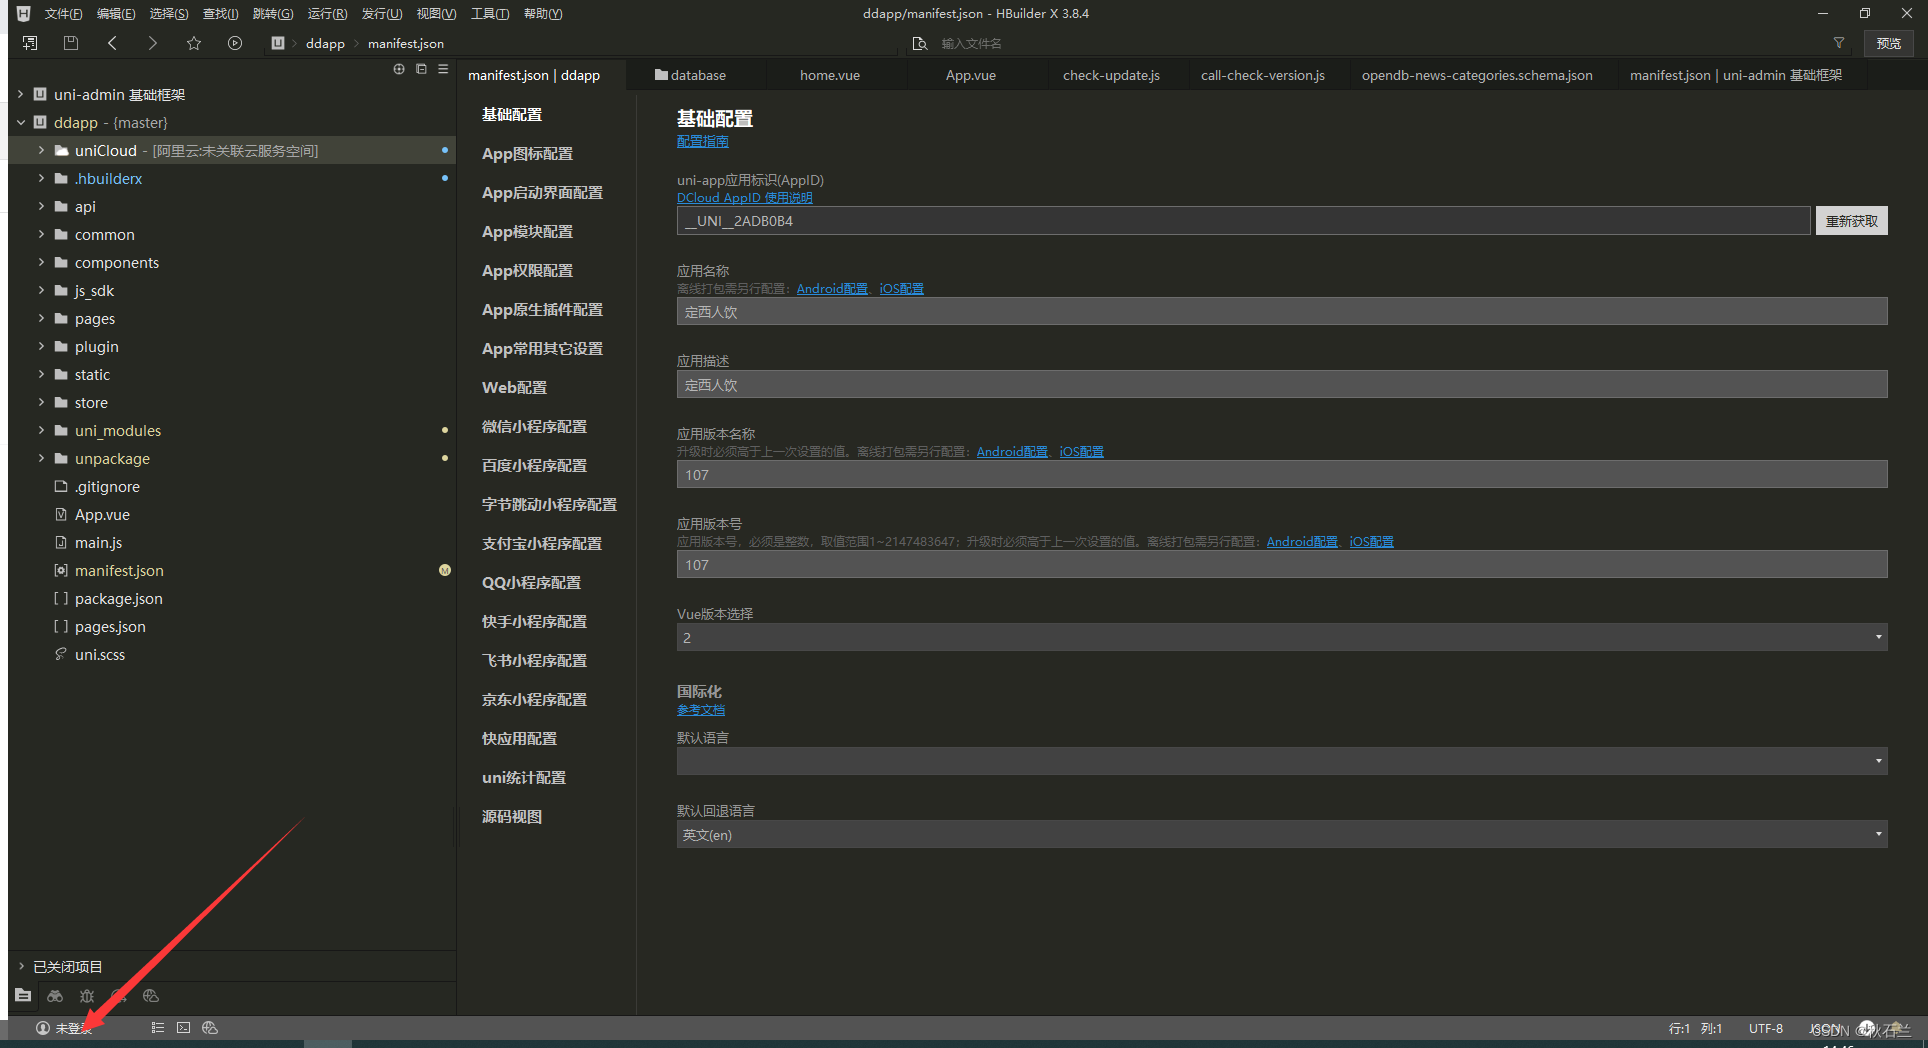Click the new file toolbar icon
Viewport: 1928px width, 1048px height.
(30, 43)
